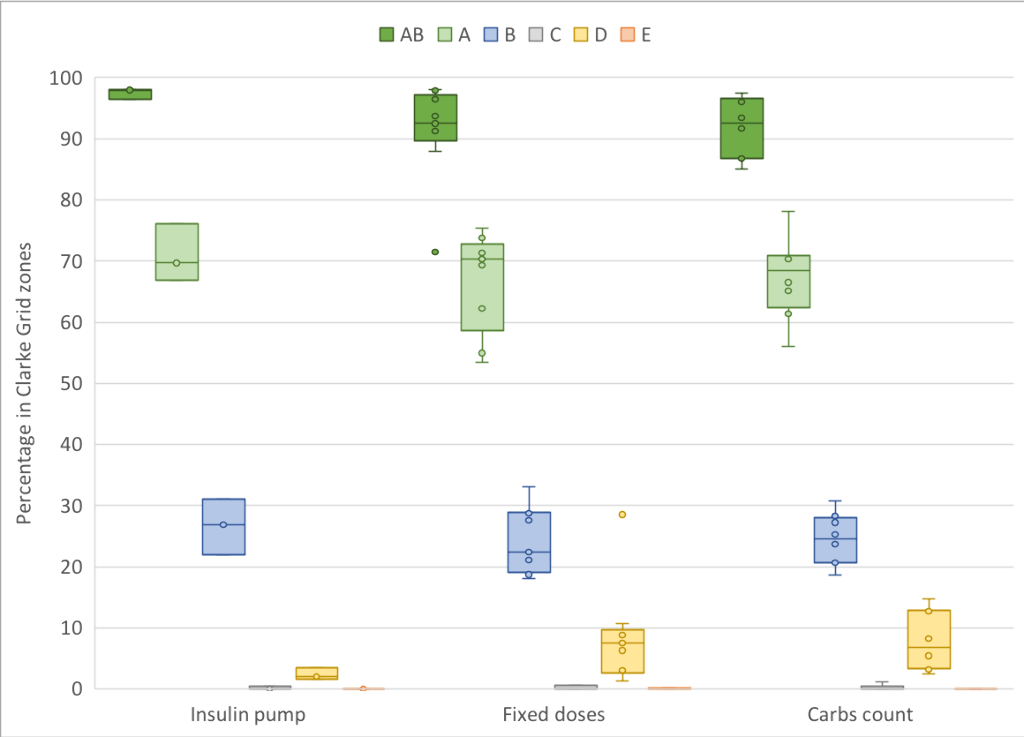This screenshot has width=1024, height=737.
Task: Select the light green A box for Insulin pump
Action: tap(177, 251)
